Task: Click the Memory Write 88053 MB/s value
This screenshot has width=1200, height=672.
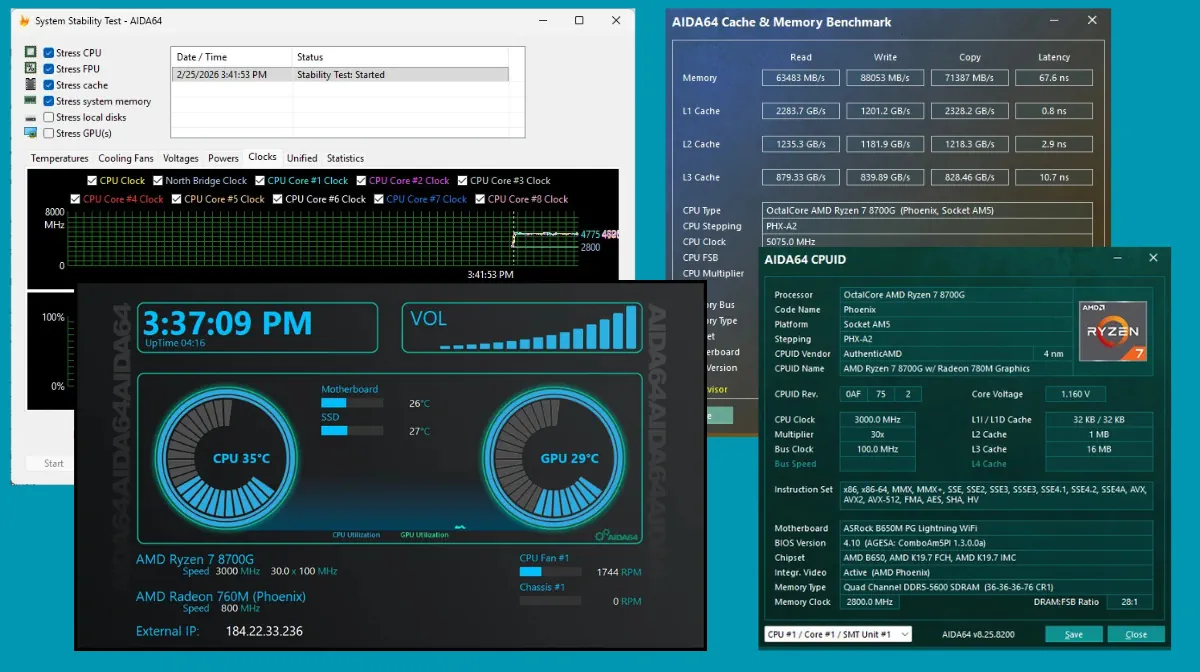Action: [x=885, y=78]
